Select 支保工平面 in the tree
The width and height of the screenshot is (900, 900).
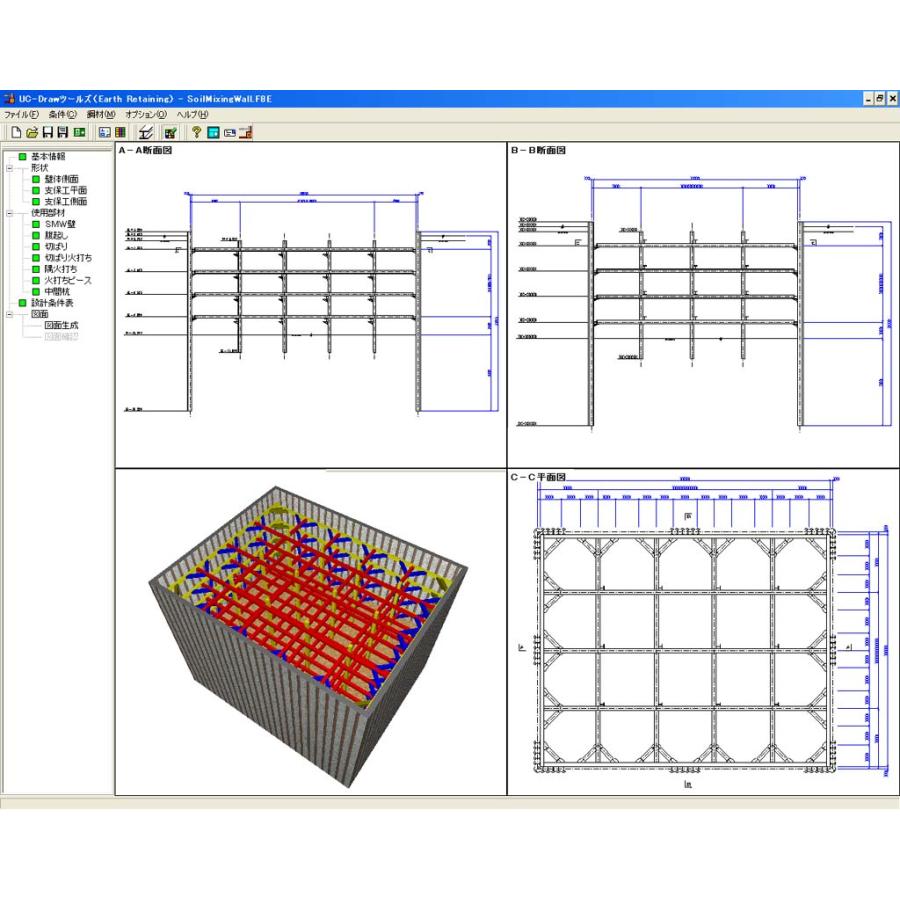click(66, 190)
